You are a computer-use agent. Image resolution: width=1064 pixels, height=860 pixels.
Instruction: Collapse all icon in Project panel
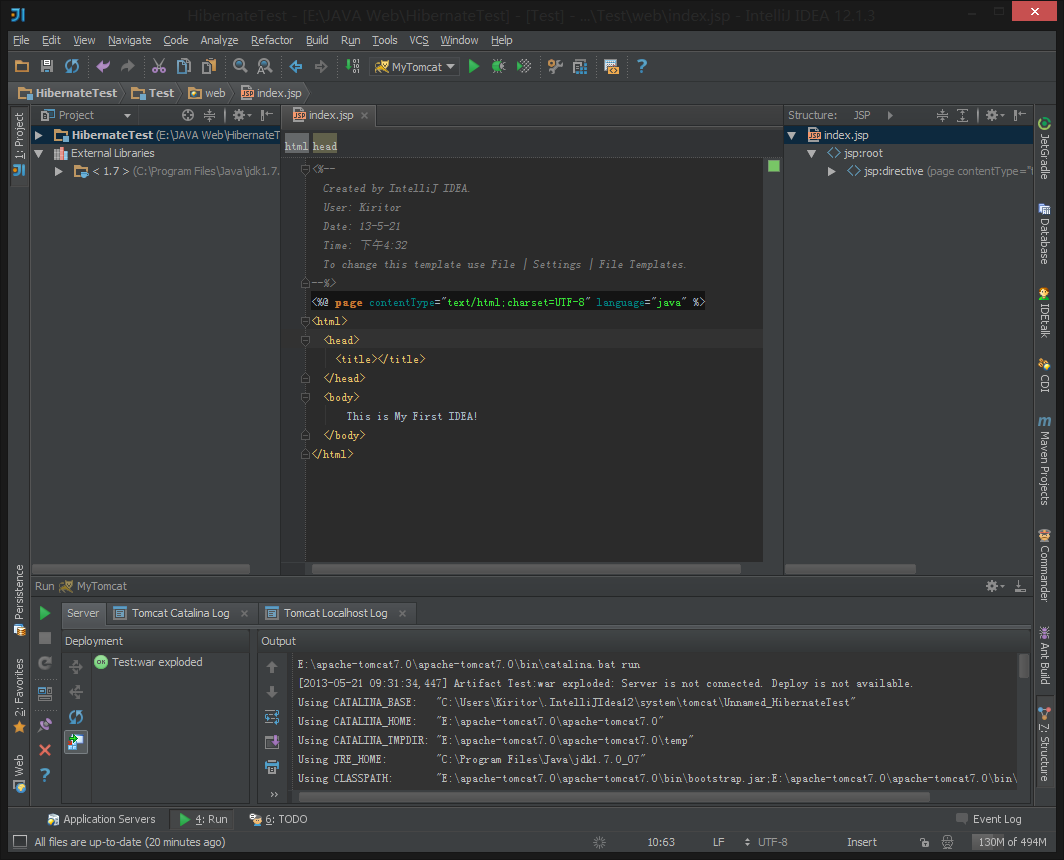click(210, 115)
